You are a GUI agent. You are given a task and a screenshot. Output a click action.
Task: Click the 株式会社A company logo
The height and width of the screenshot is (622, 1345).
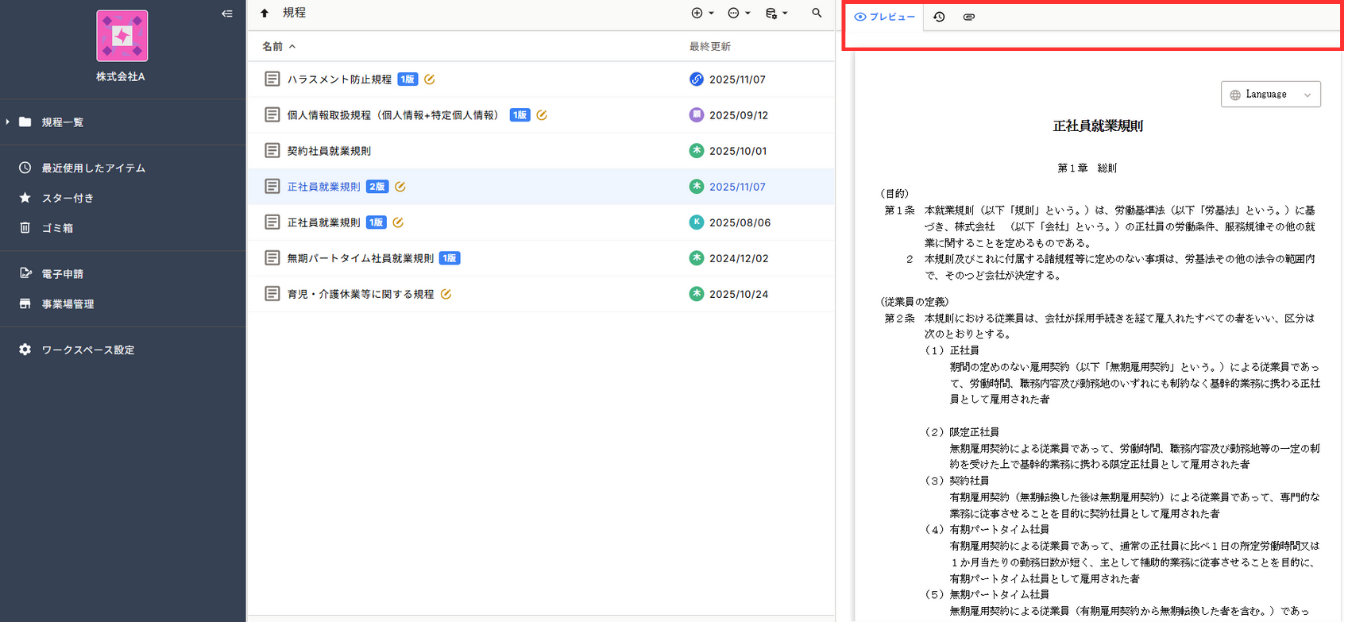pyautogui.click(x=122, y=36)
